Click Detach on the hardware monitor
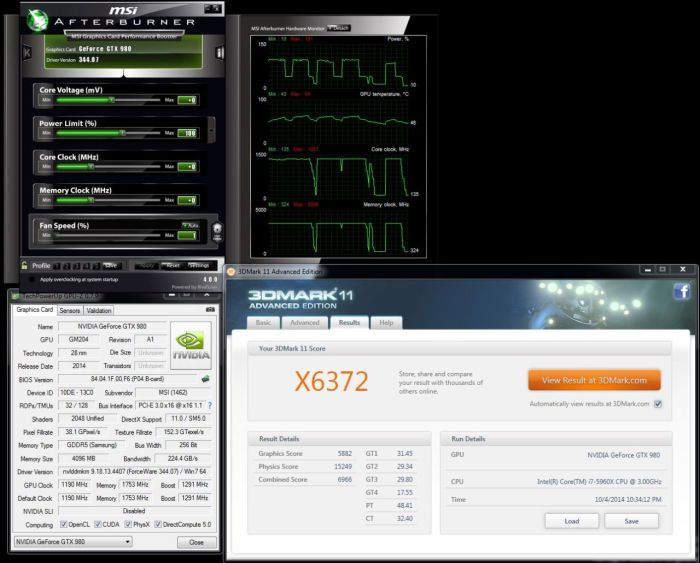This screenshot has height=563, width=700. [x=338, y=28]
